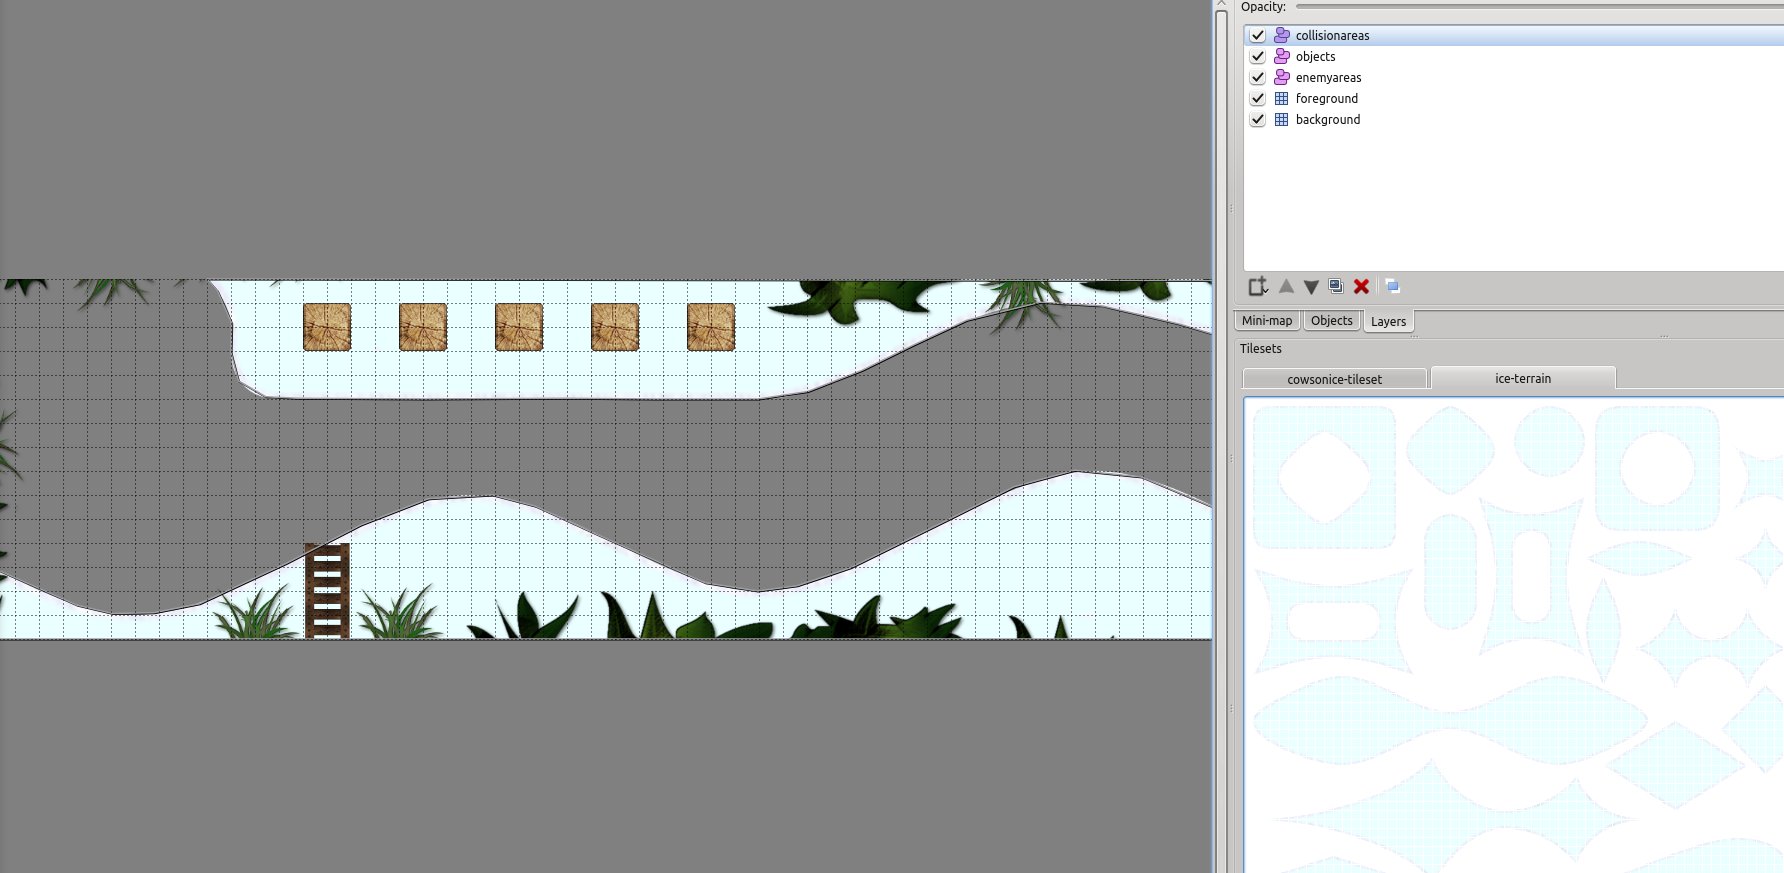1784x873 pixels.
Task: Click the fifth wooden crate on map
Action: coord(711,327)
